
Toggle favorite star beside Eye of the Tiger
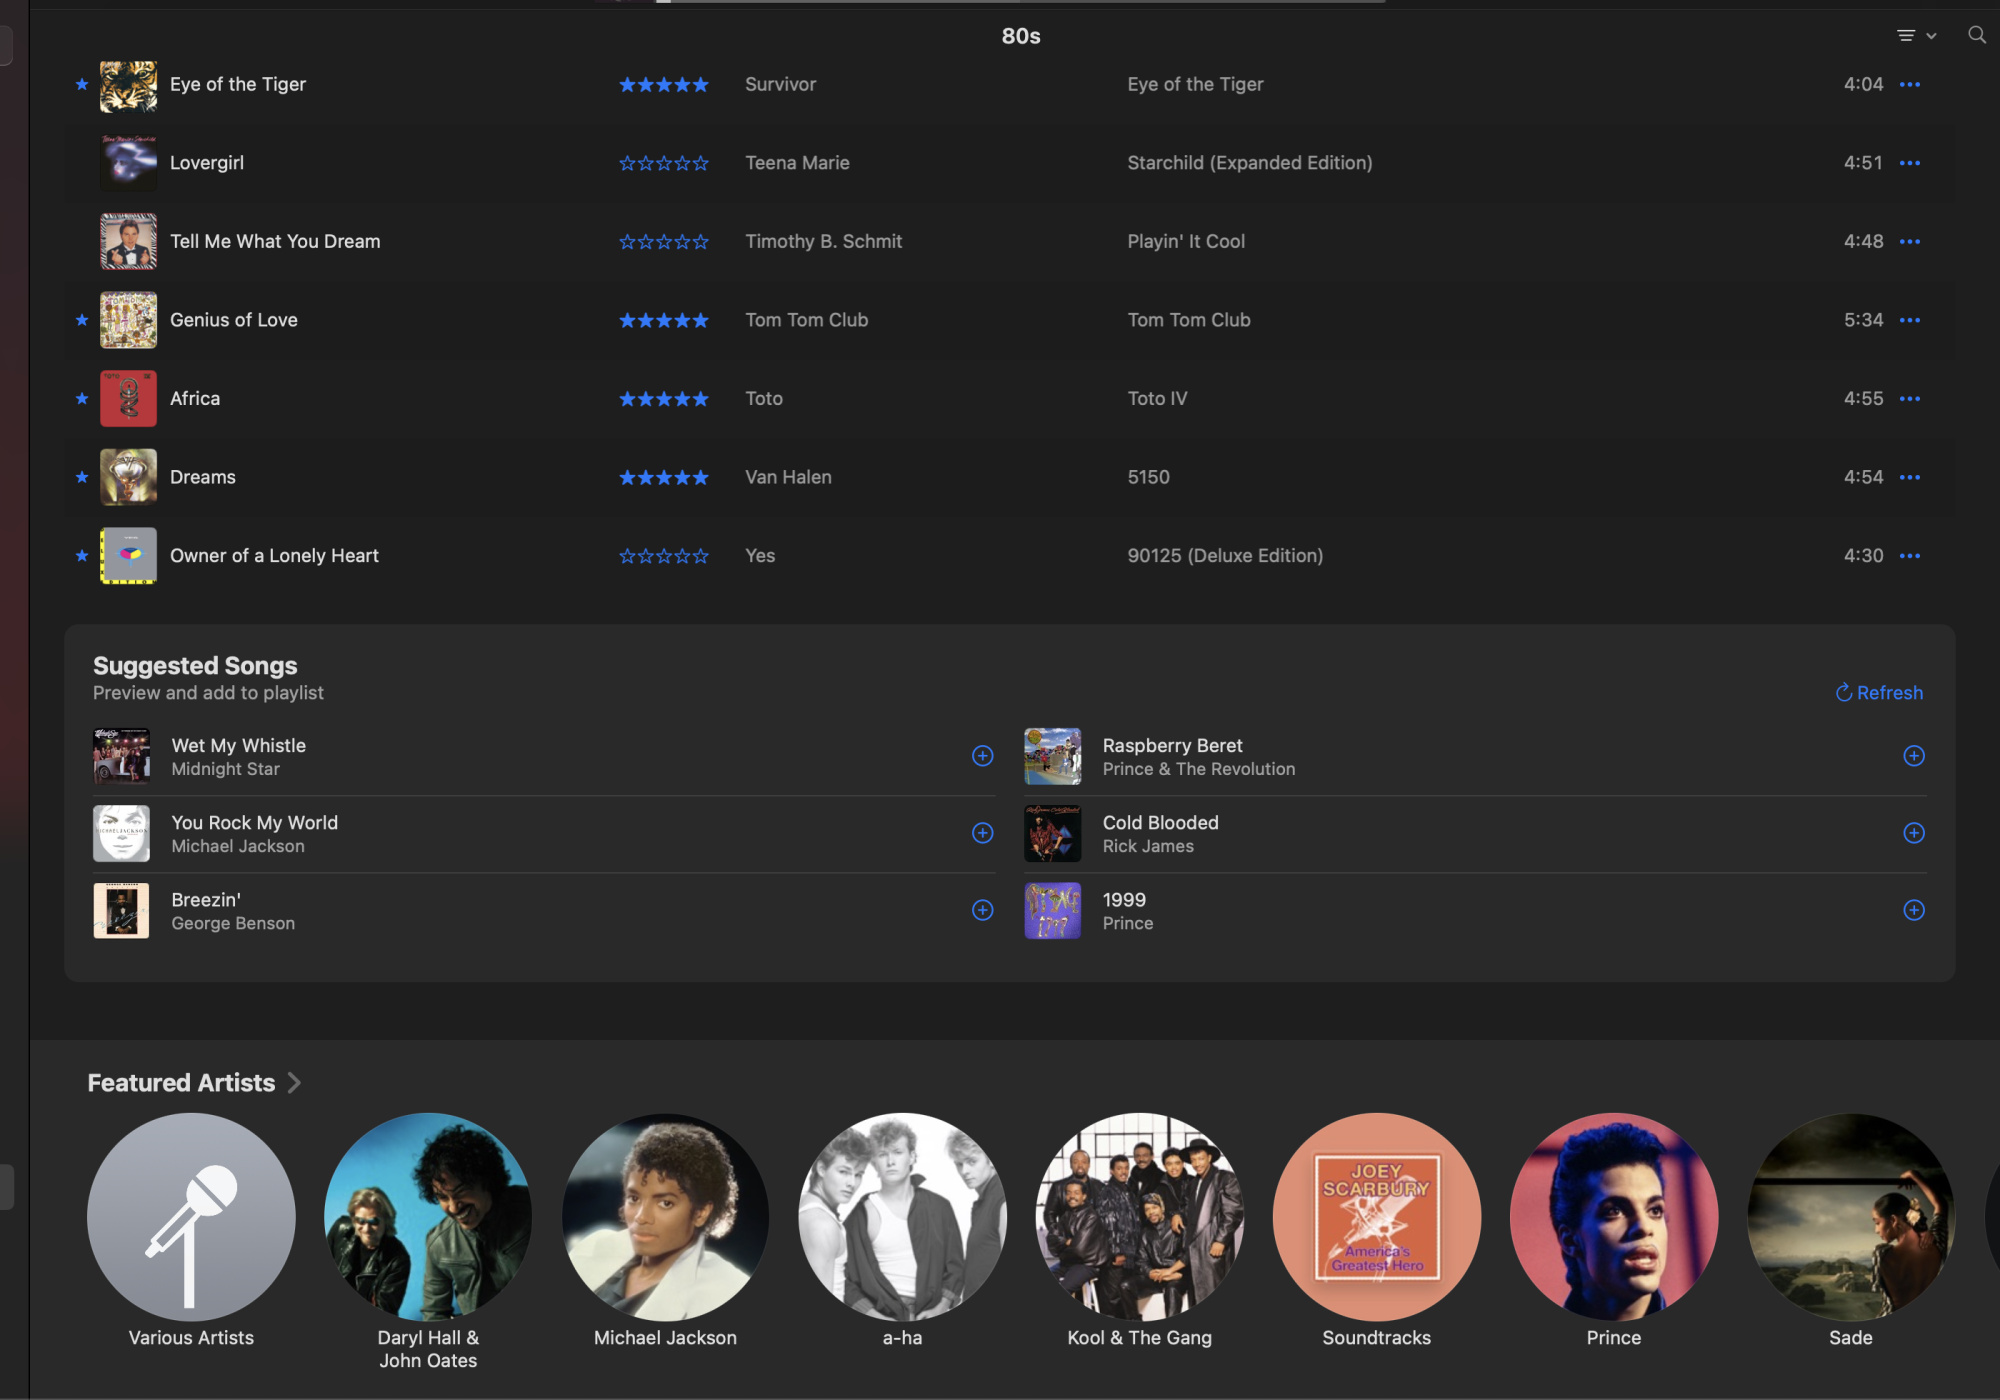point(82,85)
